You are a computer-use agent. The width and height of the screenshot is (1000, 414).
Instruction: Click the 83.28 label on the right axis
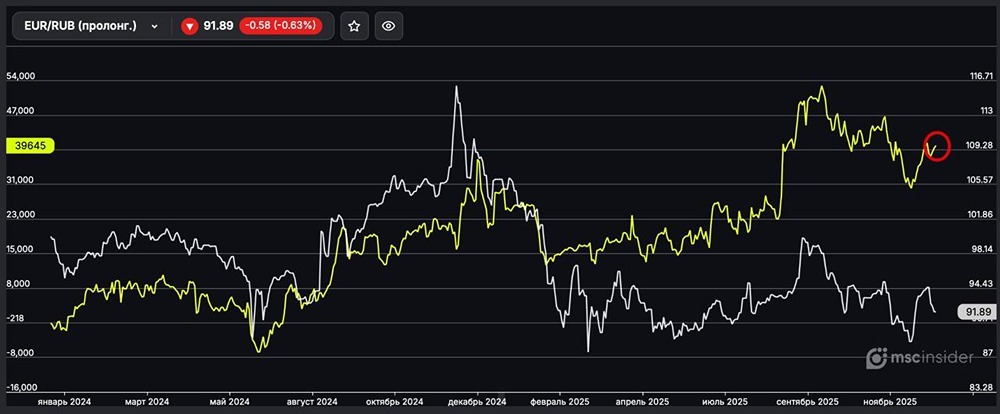pyautogui.click(x=979, y=387)
